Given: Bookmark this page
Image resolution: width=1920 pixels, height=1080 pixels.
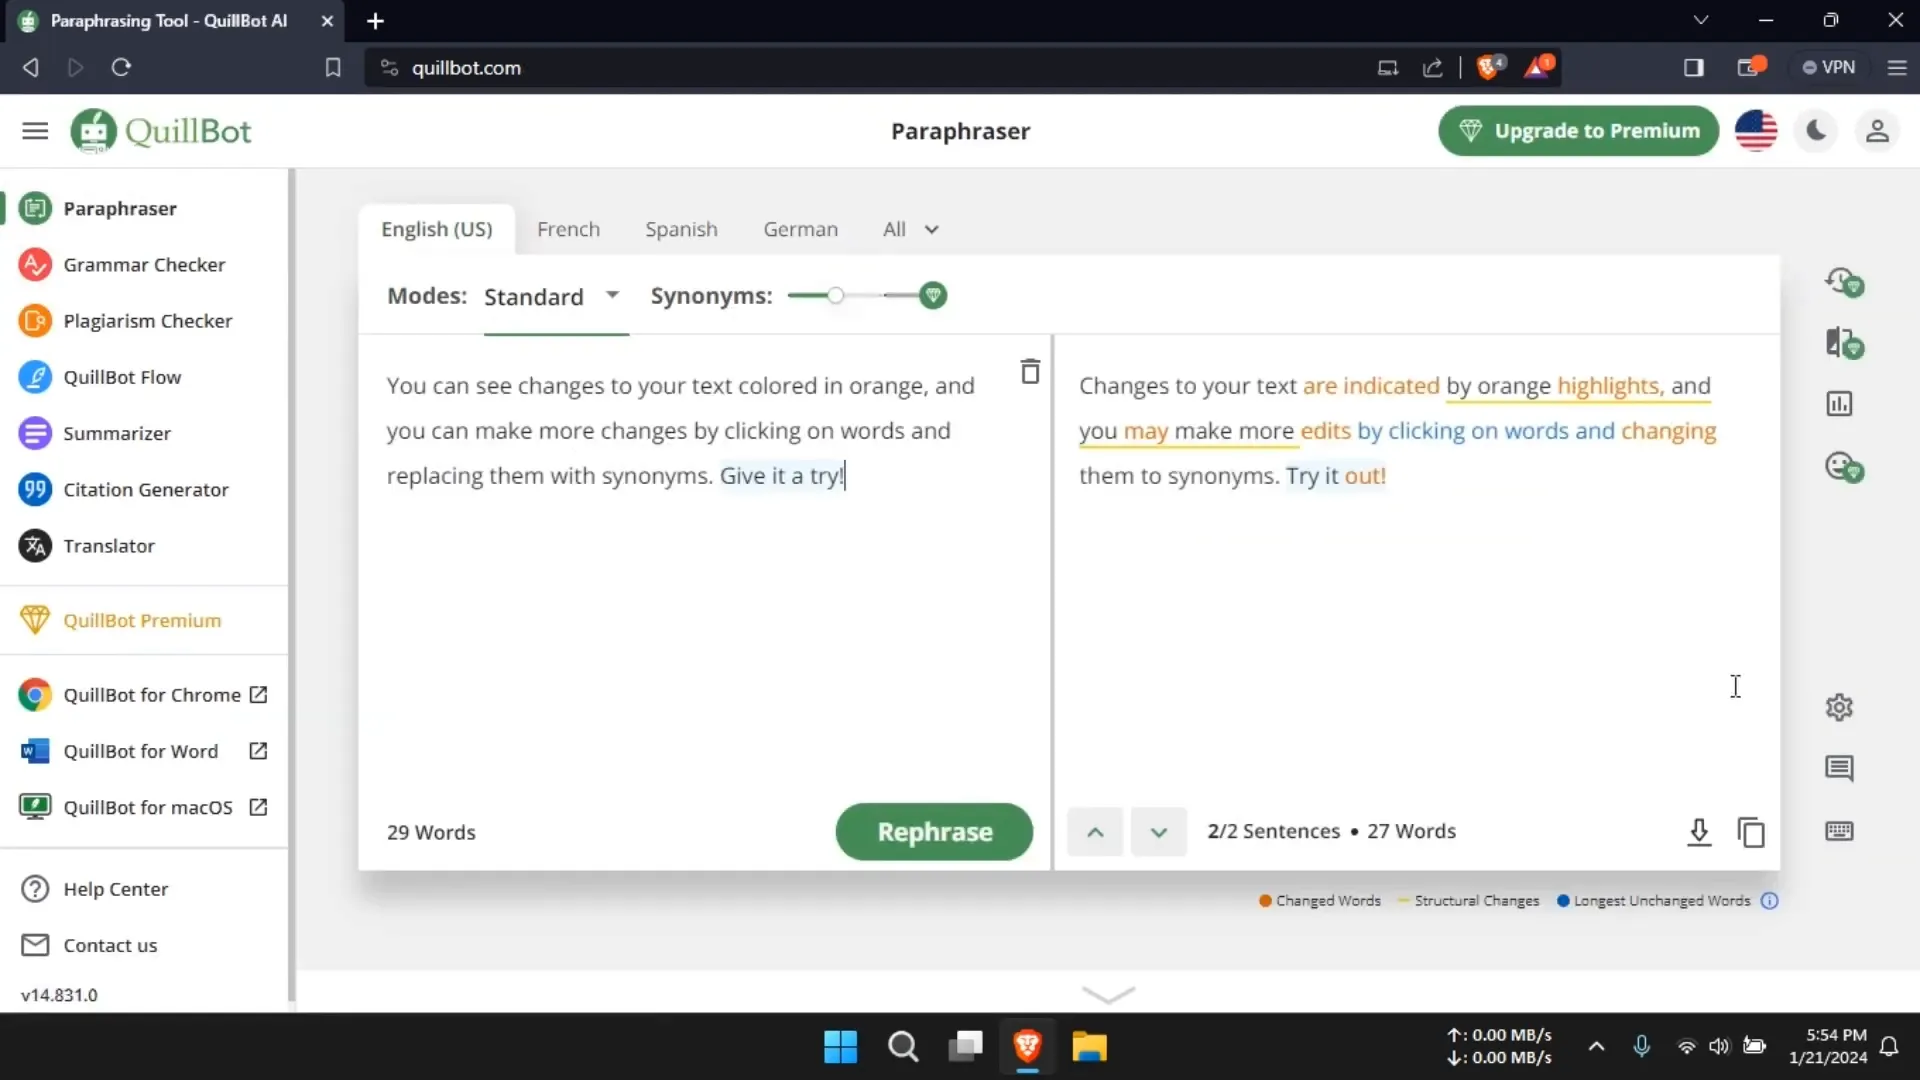Looking at the screenshot, I should 333,67.
